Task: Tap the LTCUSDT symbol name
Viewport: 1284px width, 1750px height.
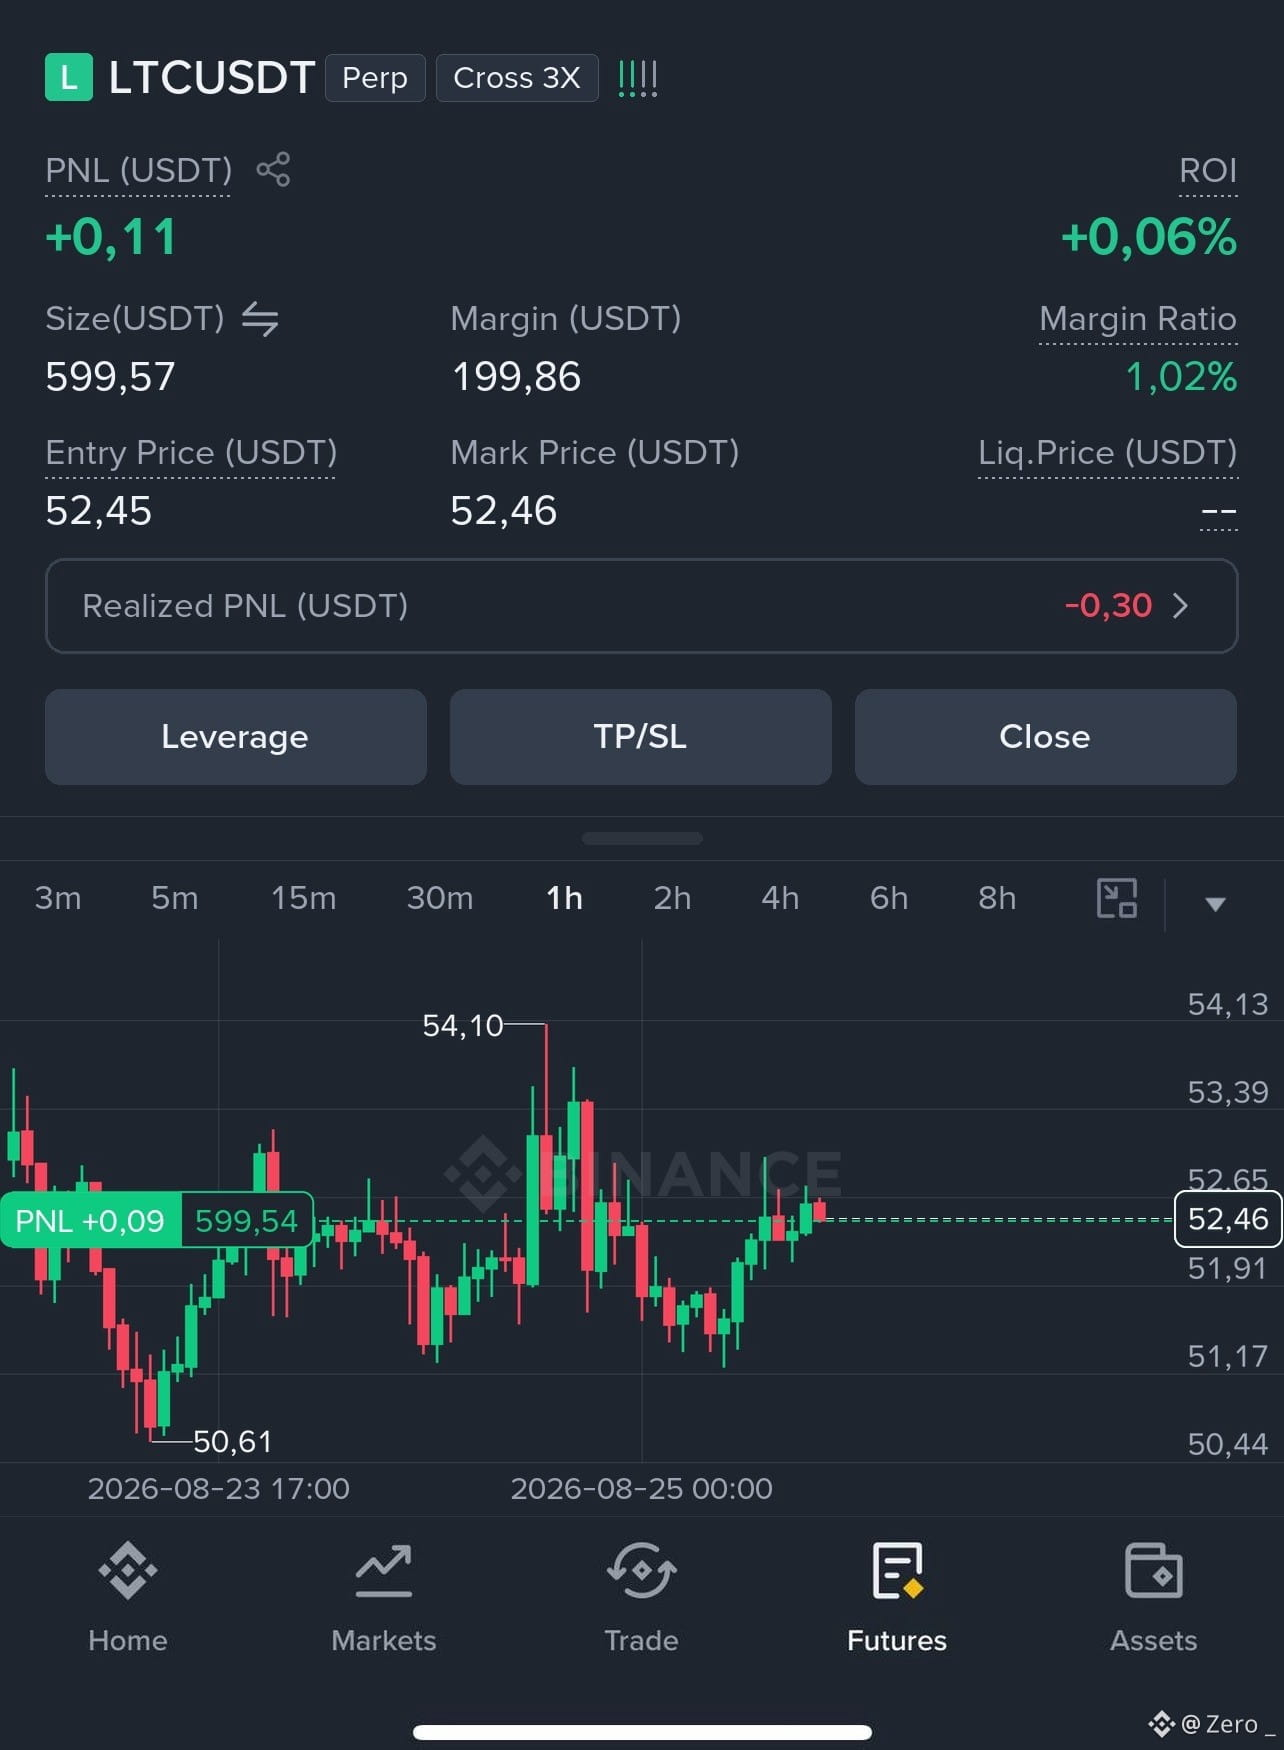Action: point(212,78)
